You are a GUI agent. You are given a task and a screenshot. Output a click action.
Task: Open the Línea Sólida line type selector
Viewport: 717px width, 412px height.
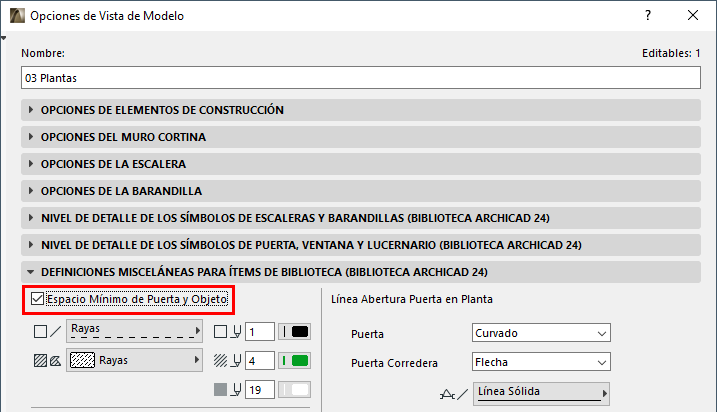[541, 393]
